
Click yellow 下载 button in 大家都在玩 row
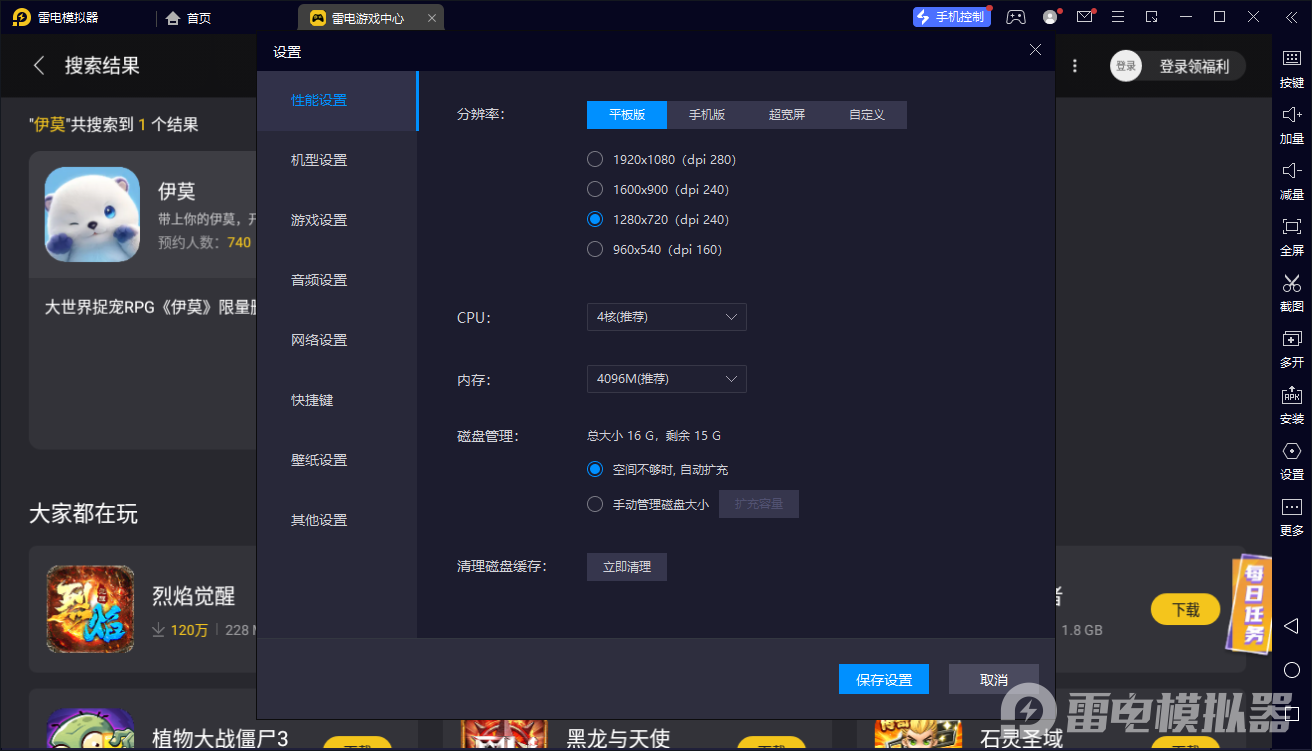coord(1185,609)
